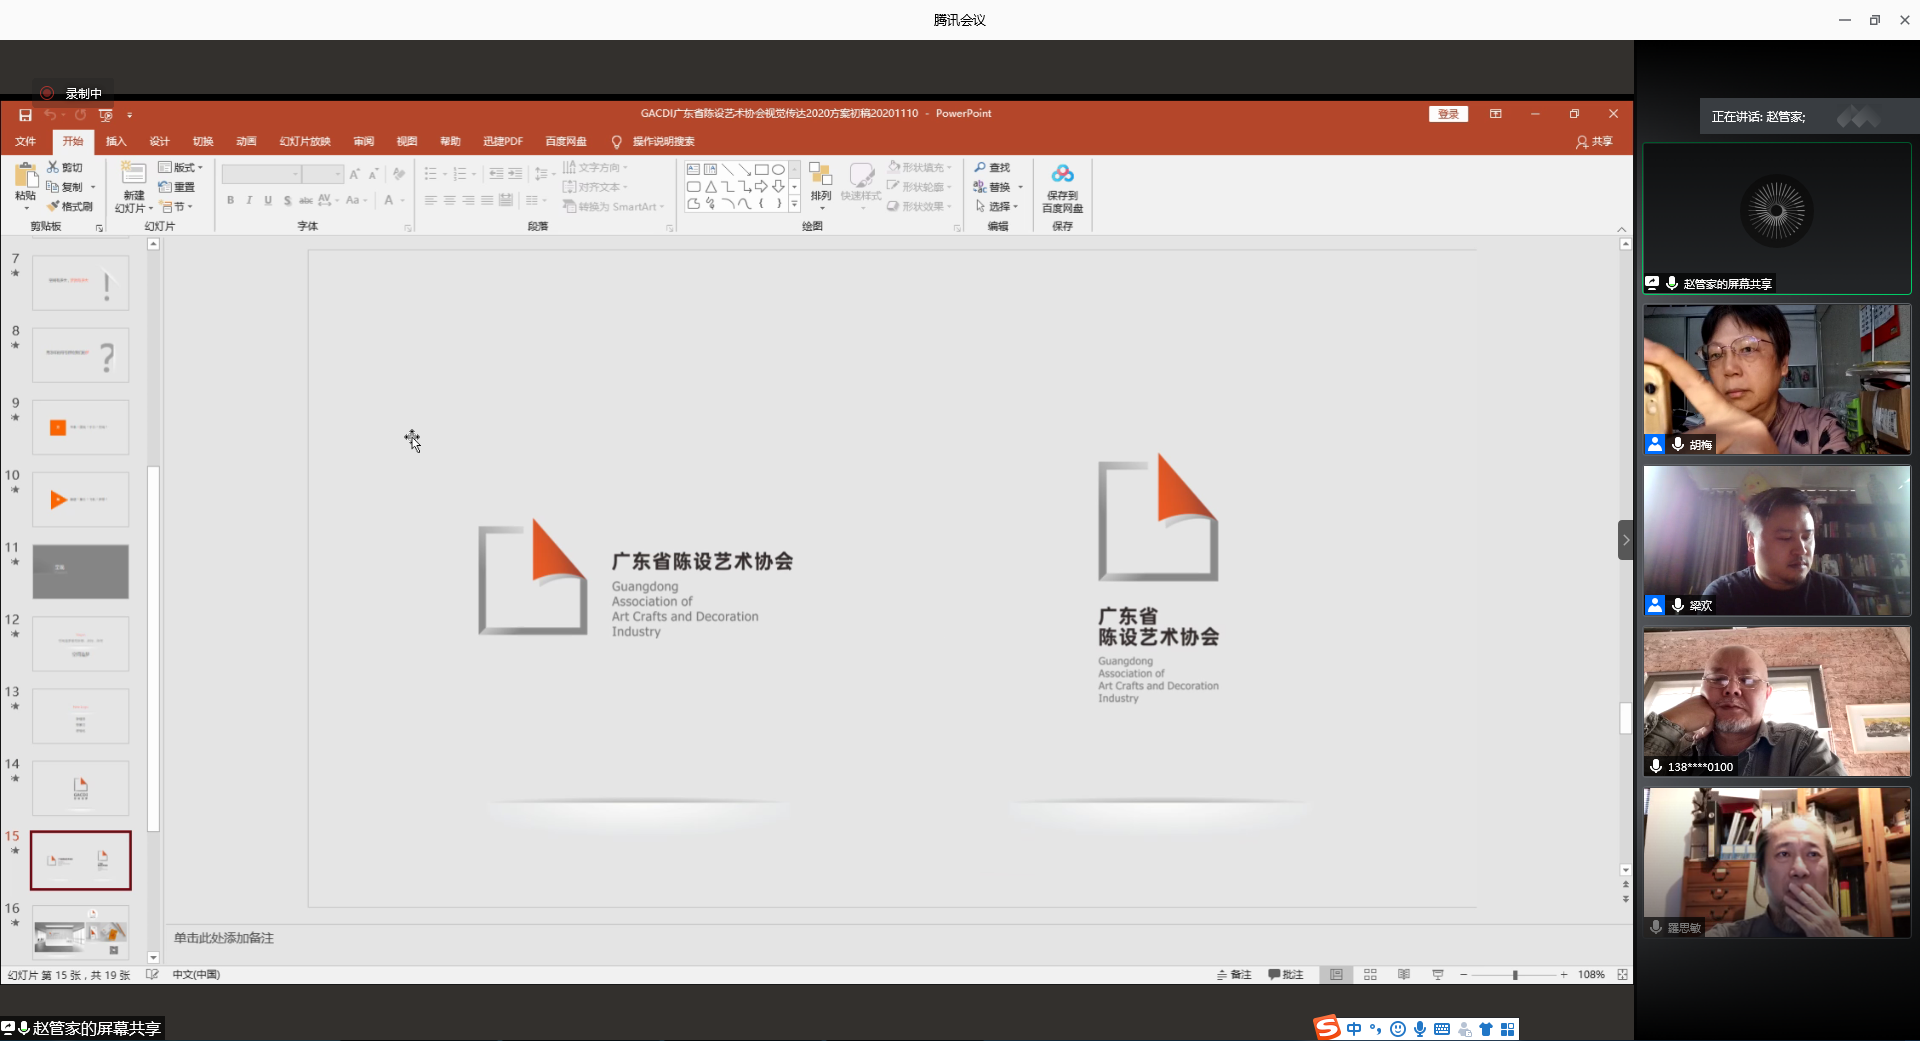
Task: Click the Find (查找) button
Action: tap(992, 167)
